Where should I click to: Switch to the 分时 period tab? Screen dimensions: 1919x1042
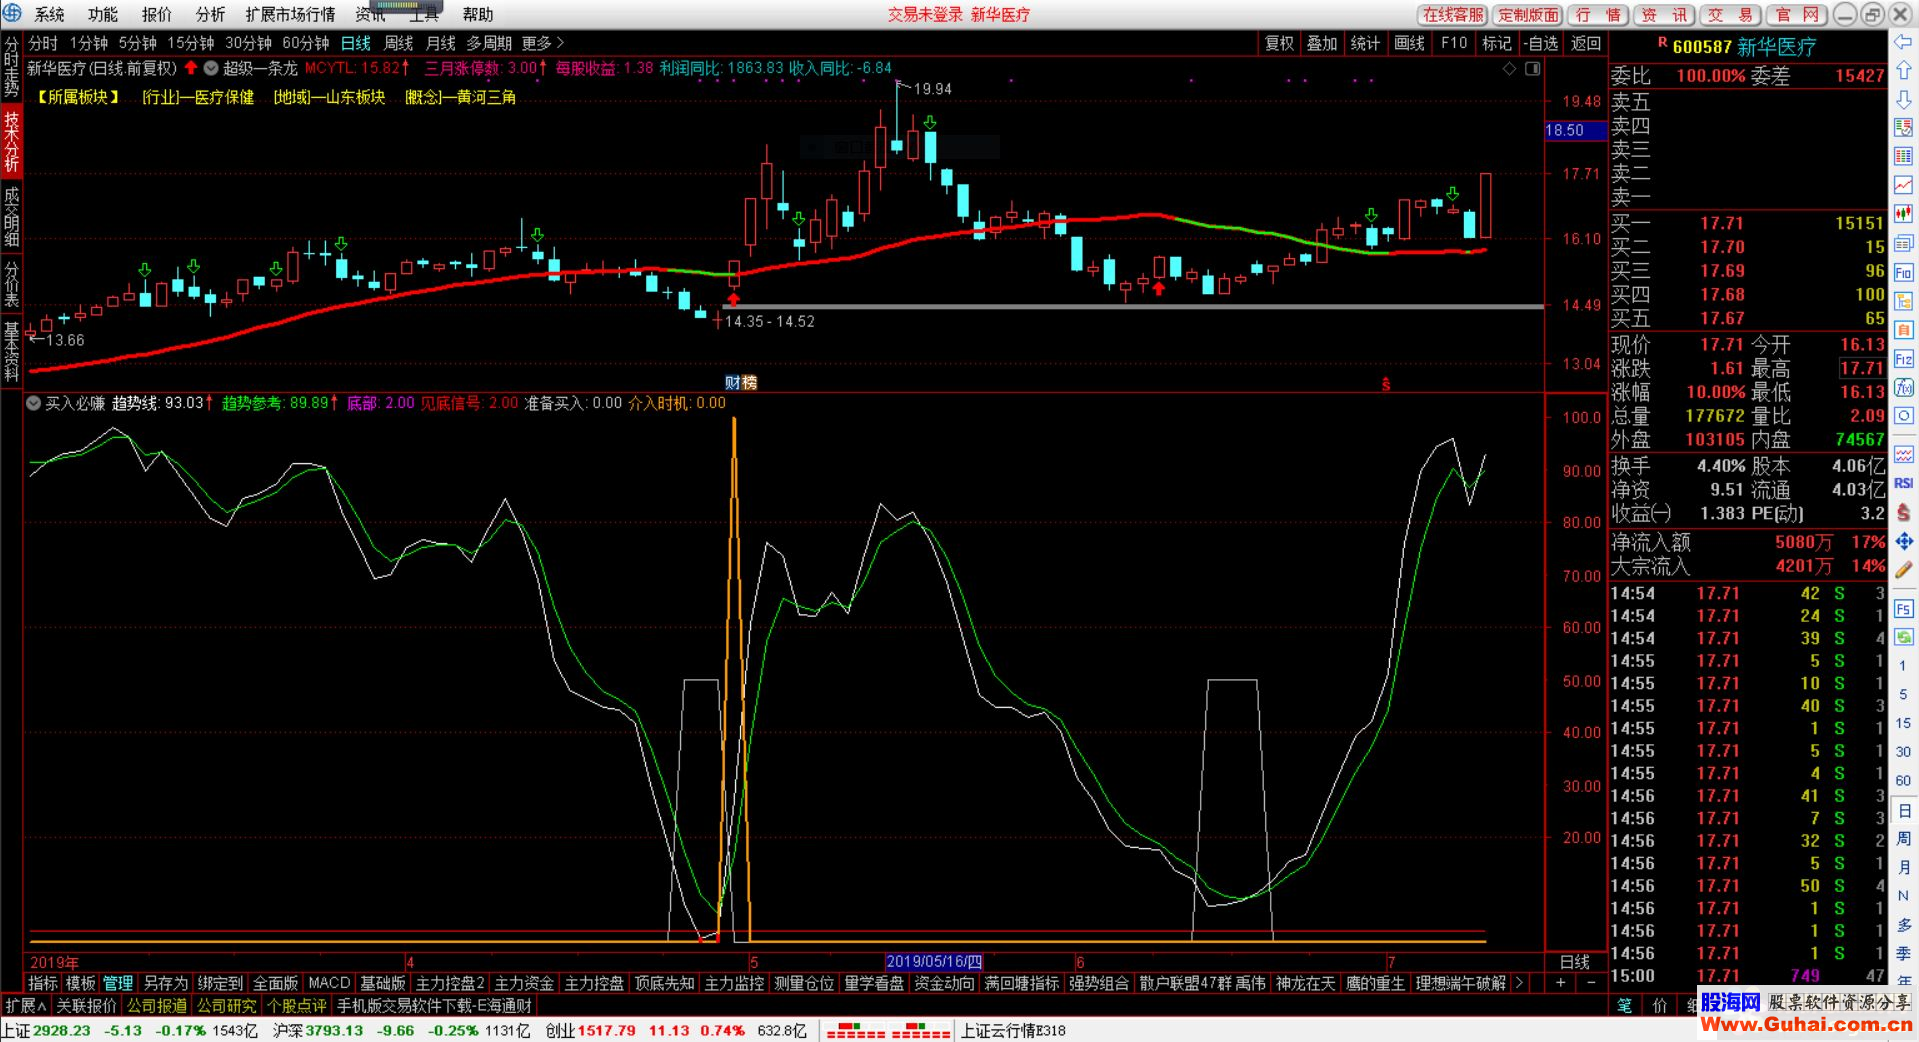click(43, 43)
